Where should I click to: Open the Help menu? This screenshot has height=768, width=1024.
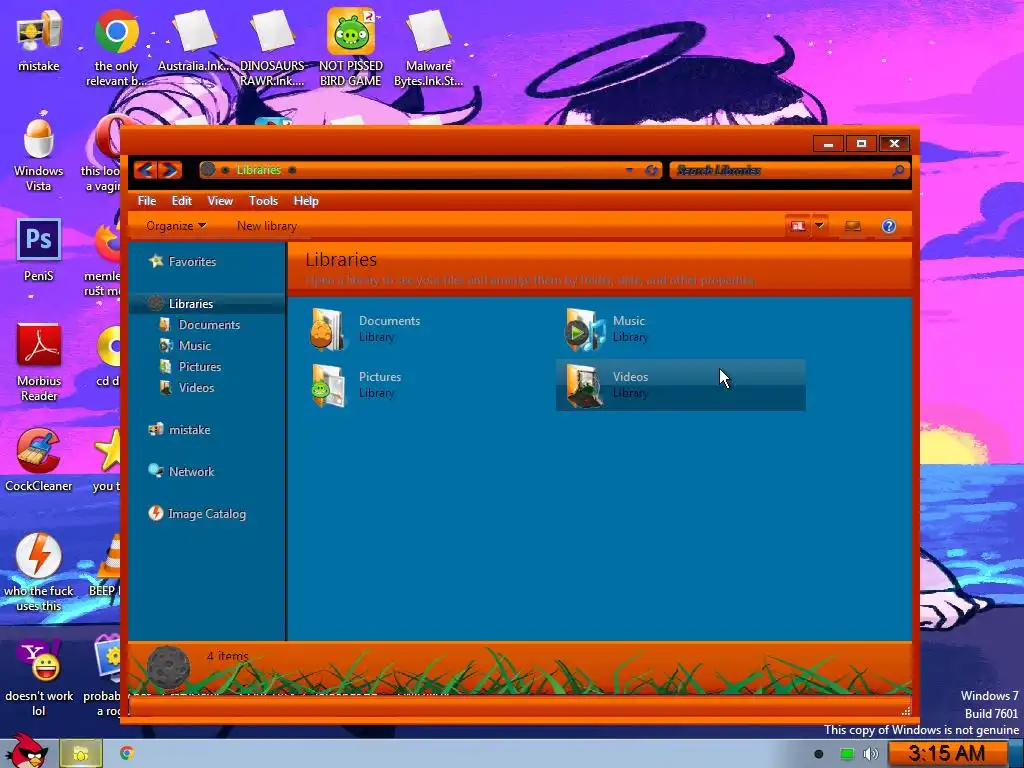pyautogui.click(x=306, y=201)
